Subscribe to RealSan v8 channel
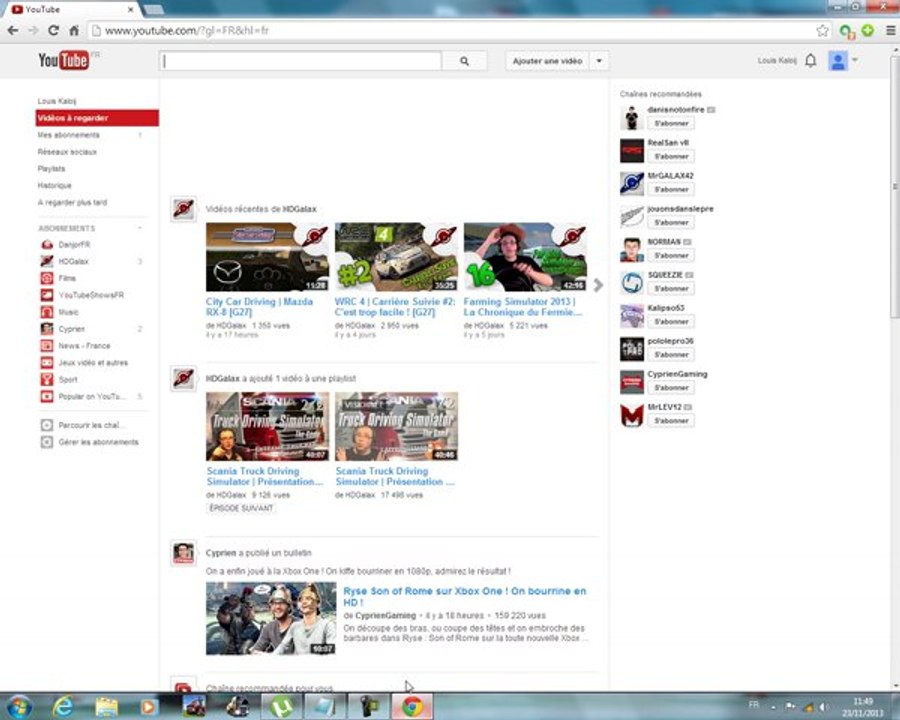Screen dimensions: 900x720 tap(671, 156)
